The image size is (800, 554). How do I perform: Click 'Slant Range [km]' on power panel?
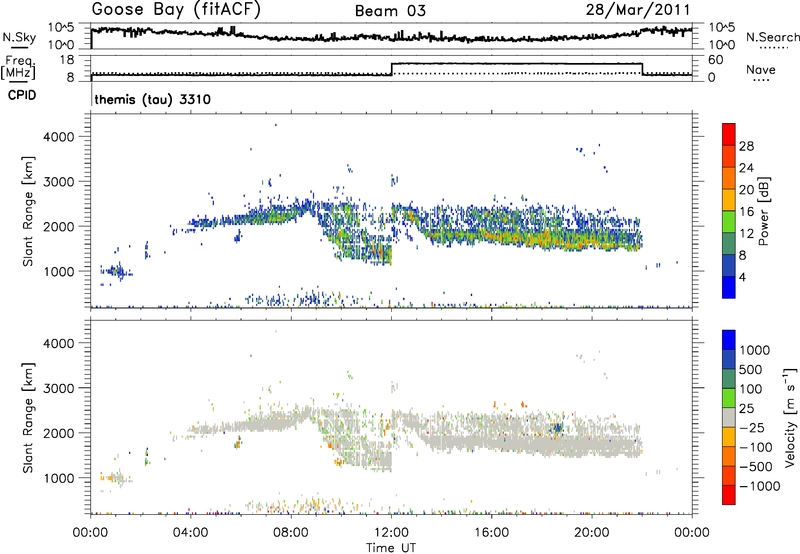pyautogui.click(x=28, y=211)
